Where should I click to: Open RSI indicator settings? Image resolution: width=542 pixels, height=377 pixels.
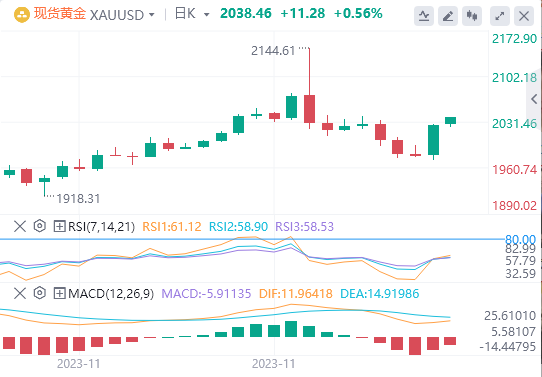click(40, 226)
